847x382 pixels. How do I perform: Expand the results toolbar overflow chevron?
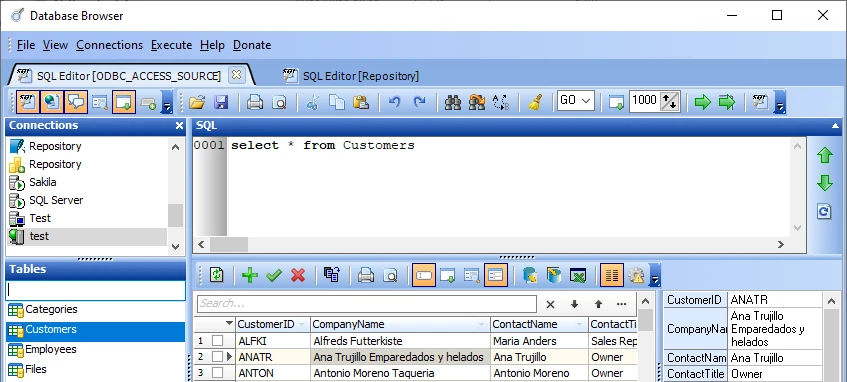click(x=655, y=276)
